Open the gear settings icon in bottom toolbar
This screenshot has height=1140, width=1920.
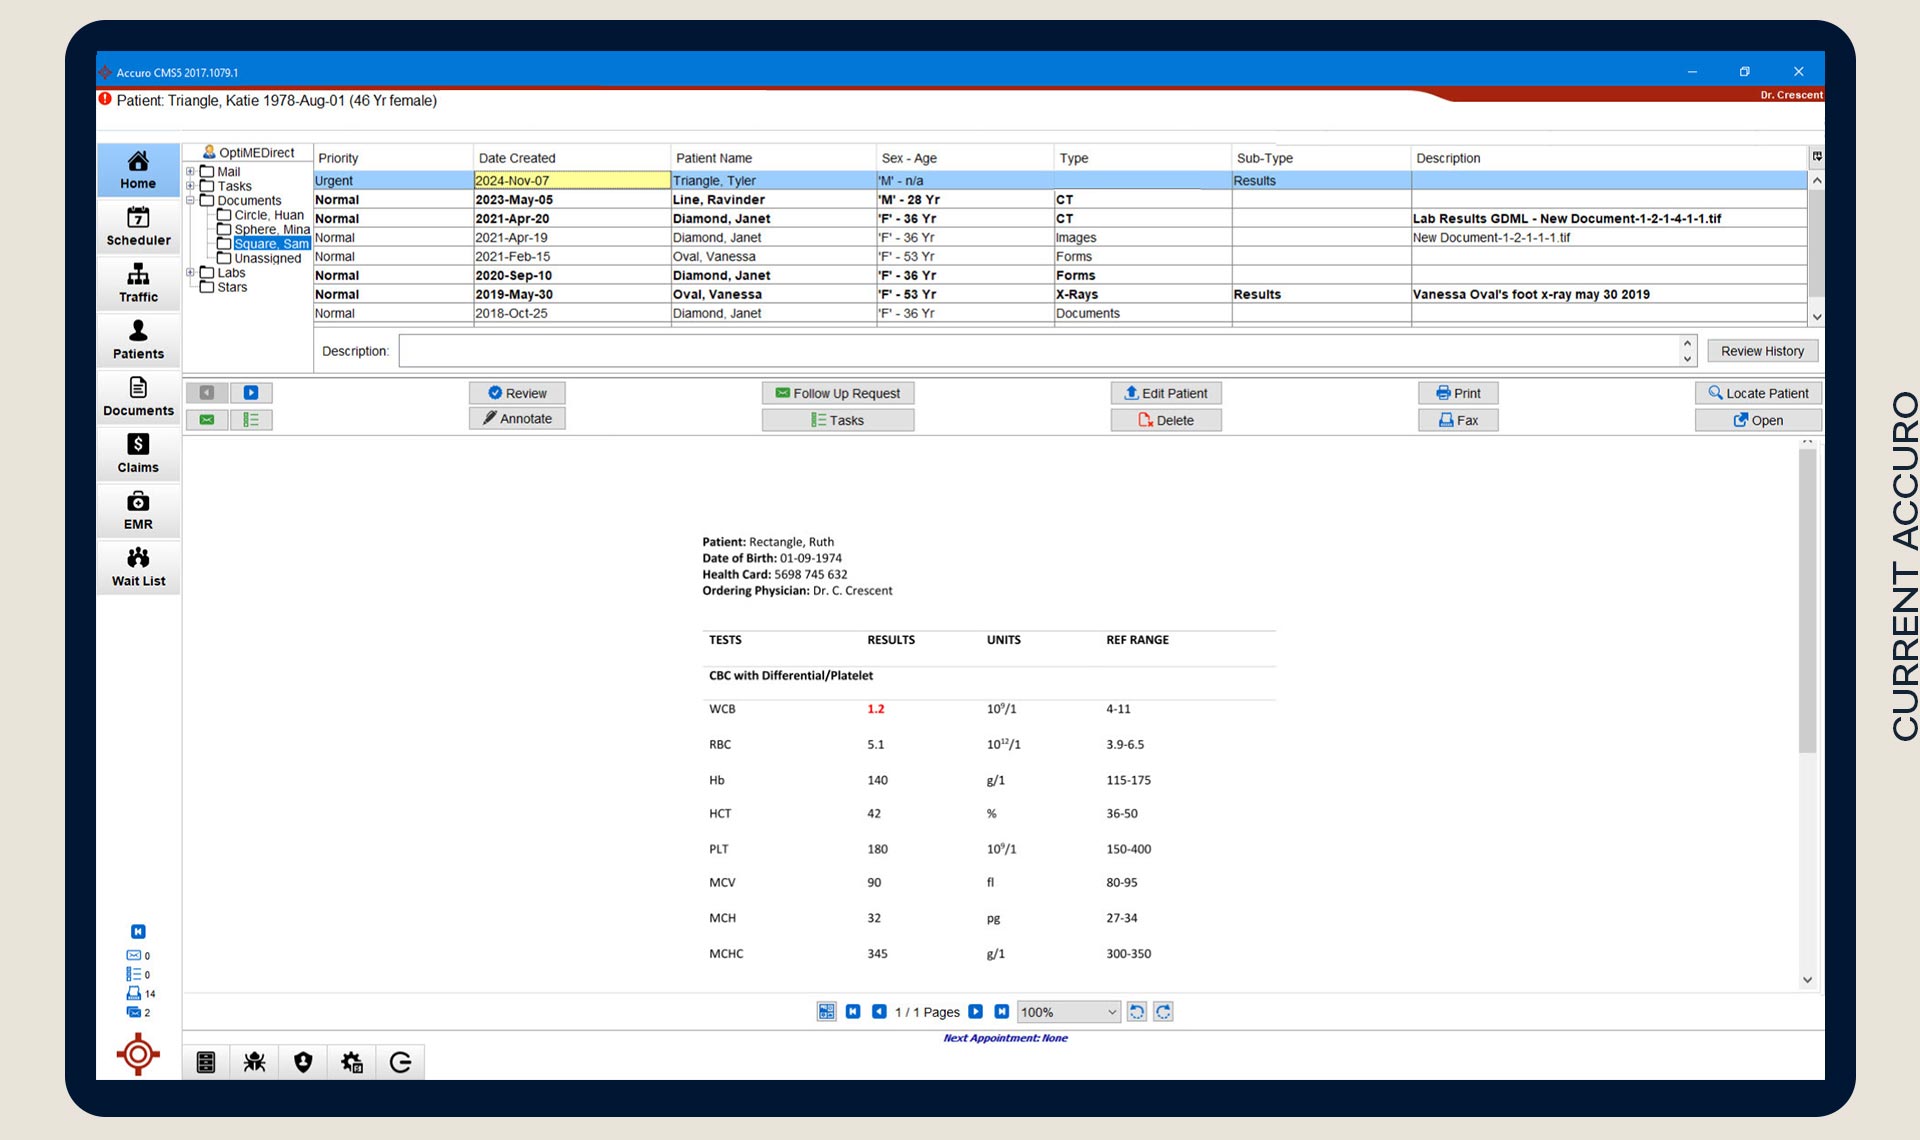[x=352, y=1062]
